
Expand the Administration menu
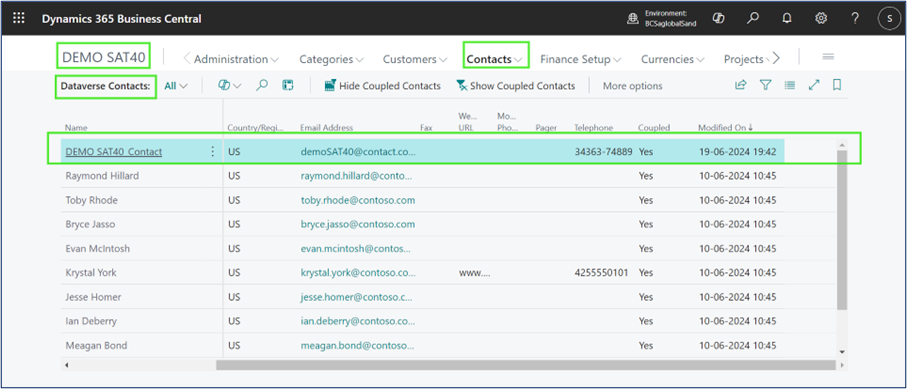236,59
